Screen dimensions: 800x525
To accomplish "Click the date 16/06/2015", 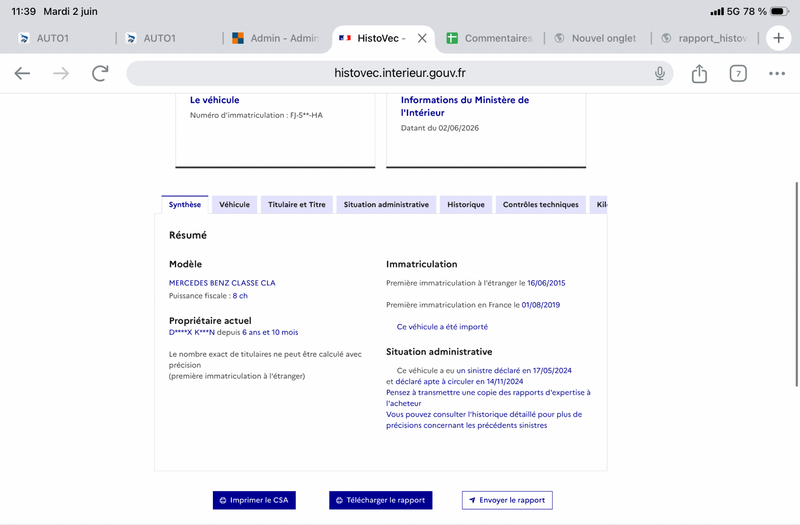I will 546,283.
